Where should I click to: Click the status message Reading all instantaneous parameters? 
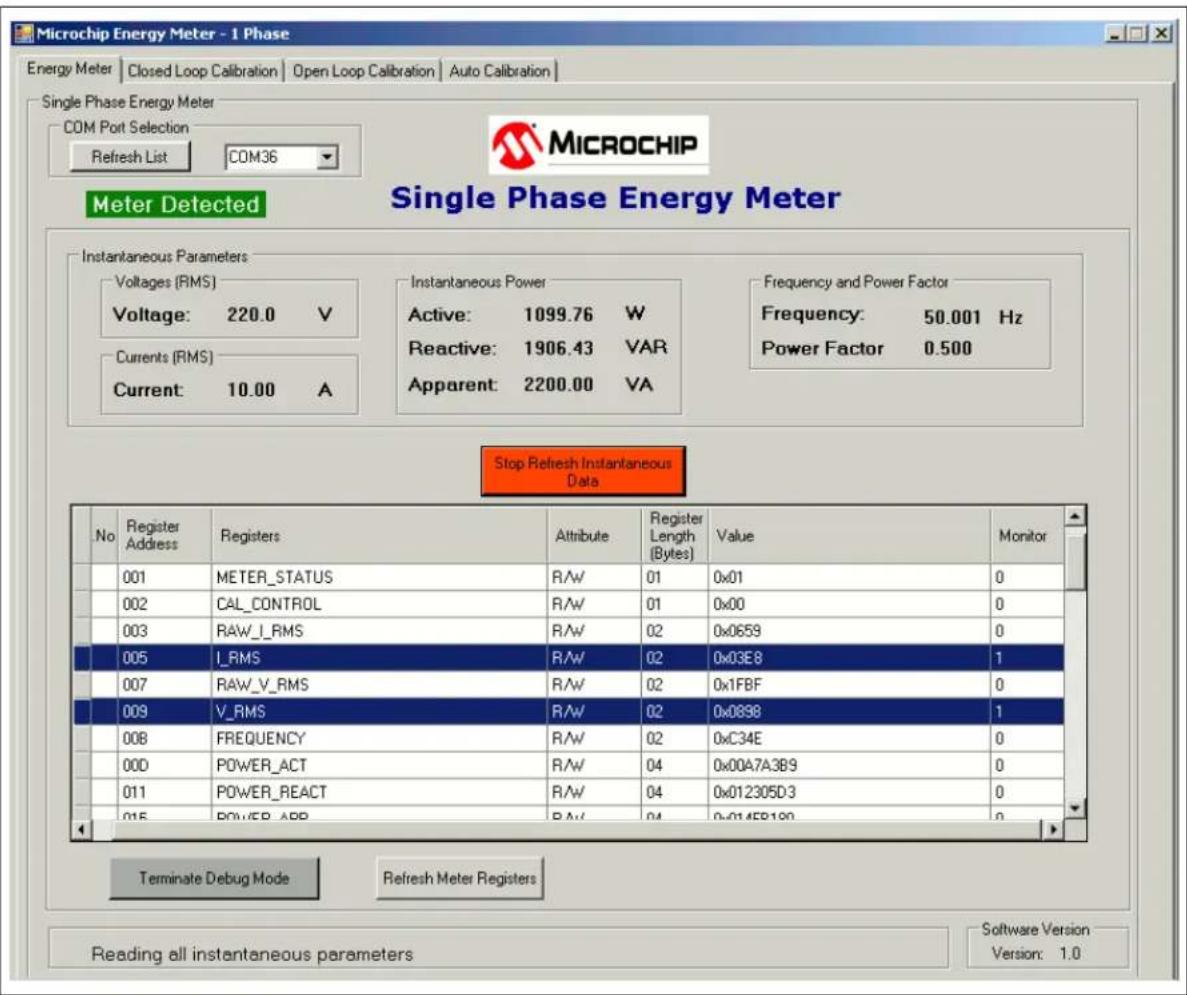(x=252, y=954)
